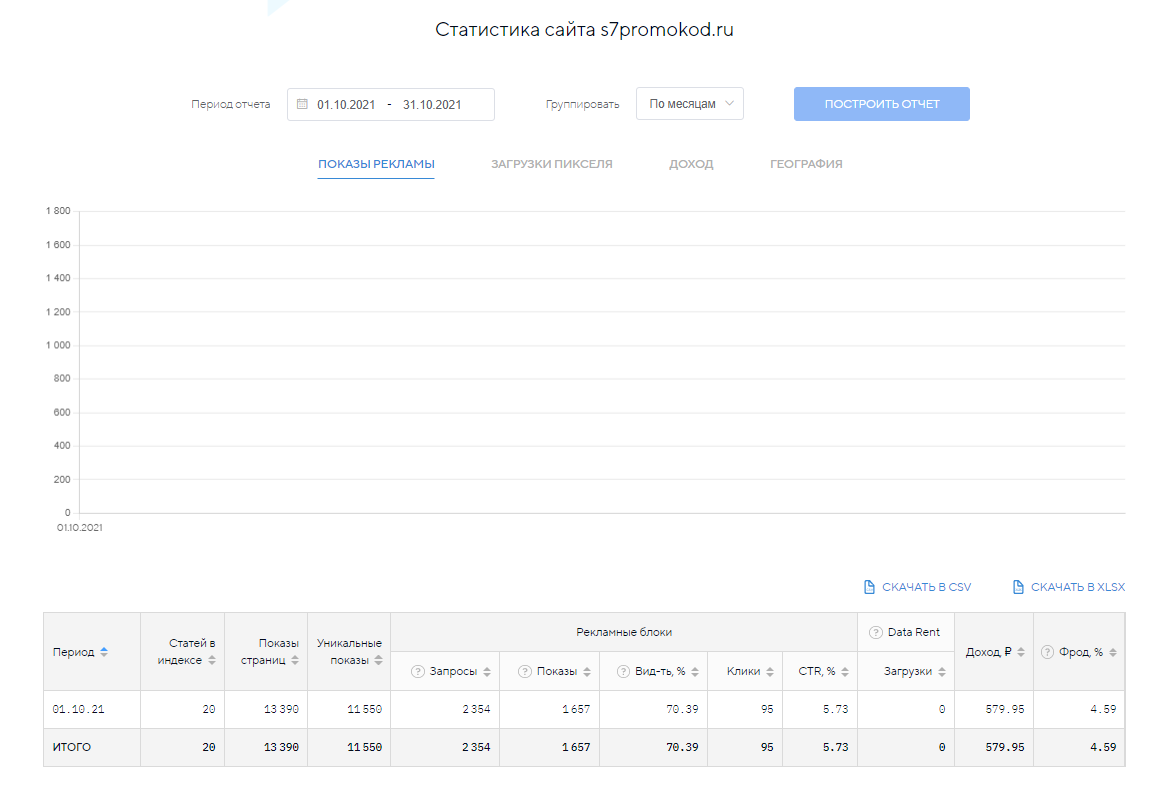This screenshot has width=1170, height=789.
Task: Sort by Доход ₽ arrows
Action: click(1021, 652)
